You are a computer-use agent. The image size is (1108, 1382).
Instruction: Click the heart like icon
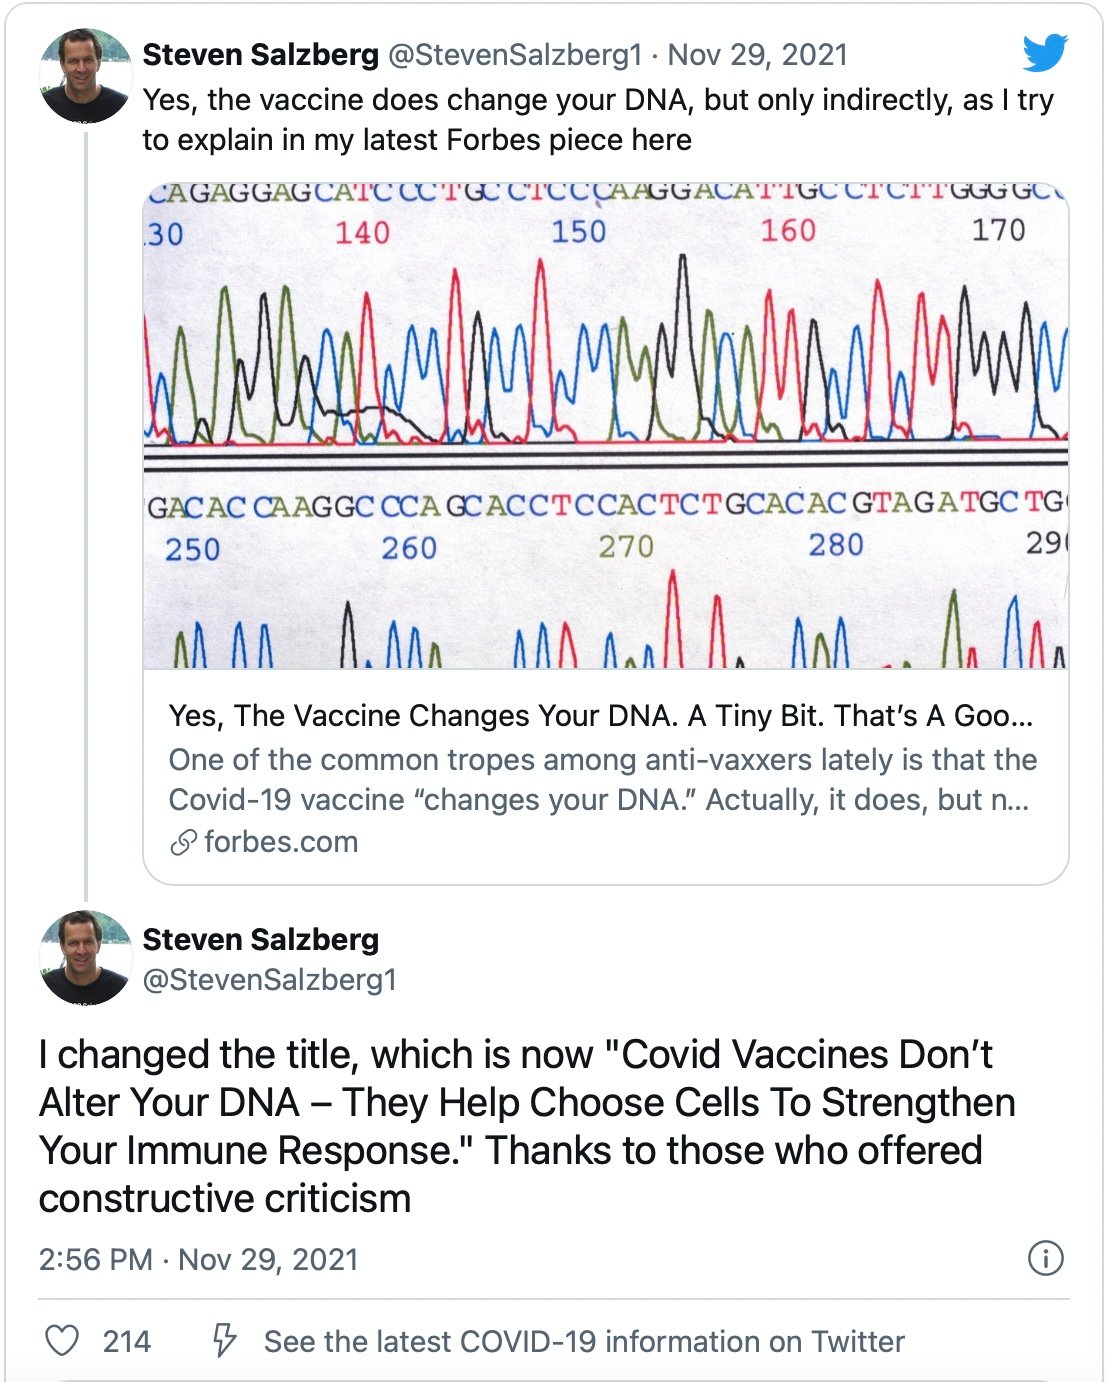click(62, 1340)
